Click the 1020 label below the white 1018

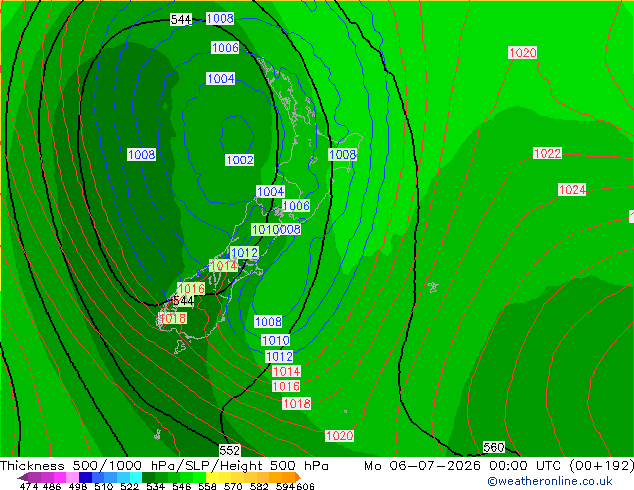340,436
